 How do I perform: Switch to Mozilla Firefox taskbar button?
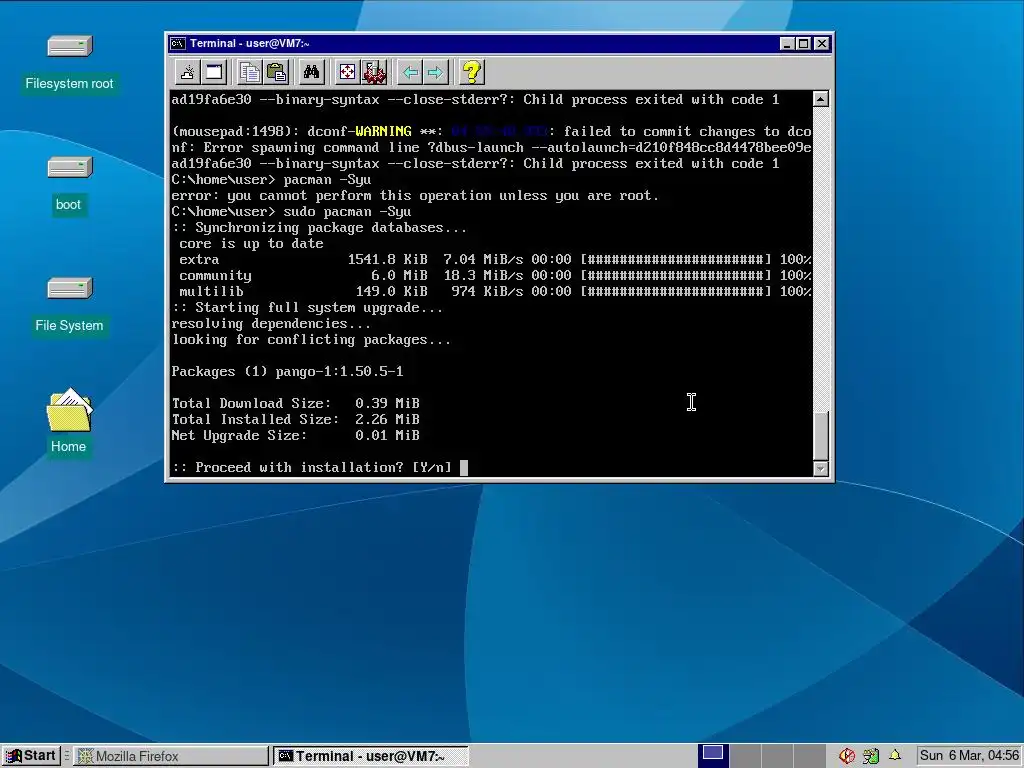(171, 756)
